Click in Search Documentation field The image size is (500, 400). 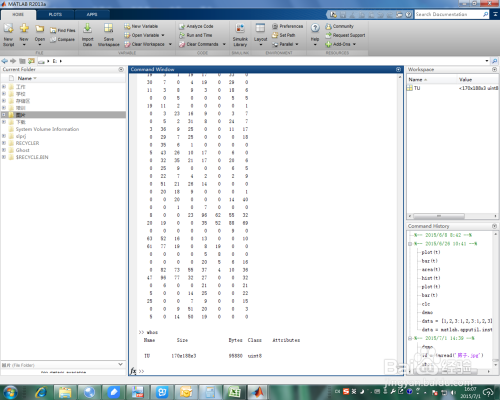pyautogui.click(x=448, y=14)
